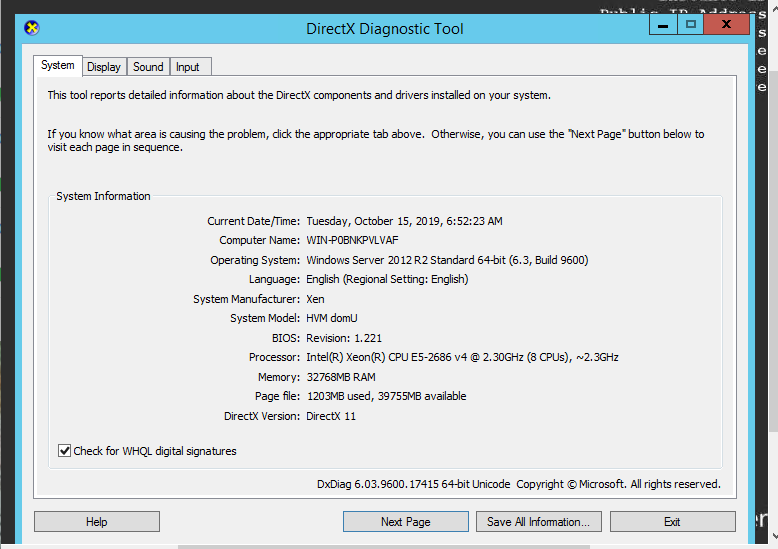Close the DirectX Diagnostic Tool window

[x=726, y=24]
